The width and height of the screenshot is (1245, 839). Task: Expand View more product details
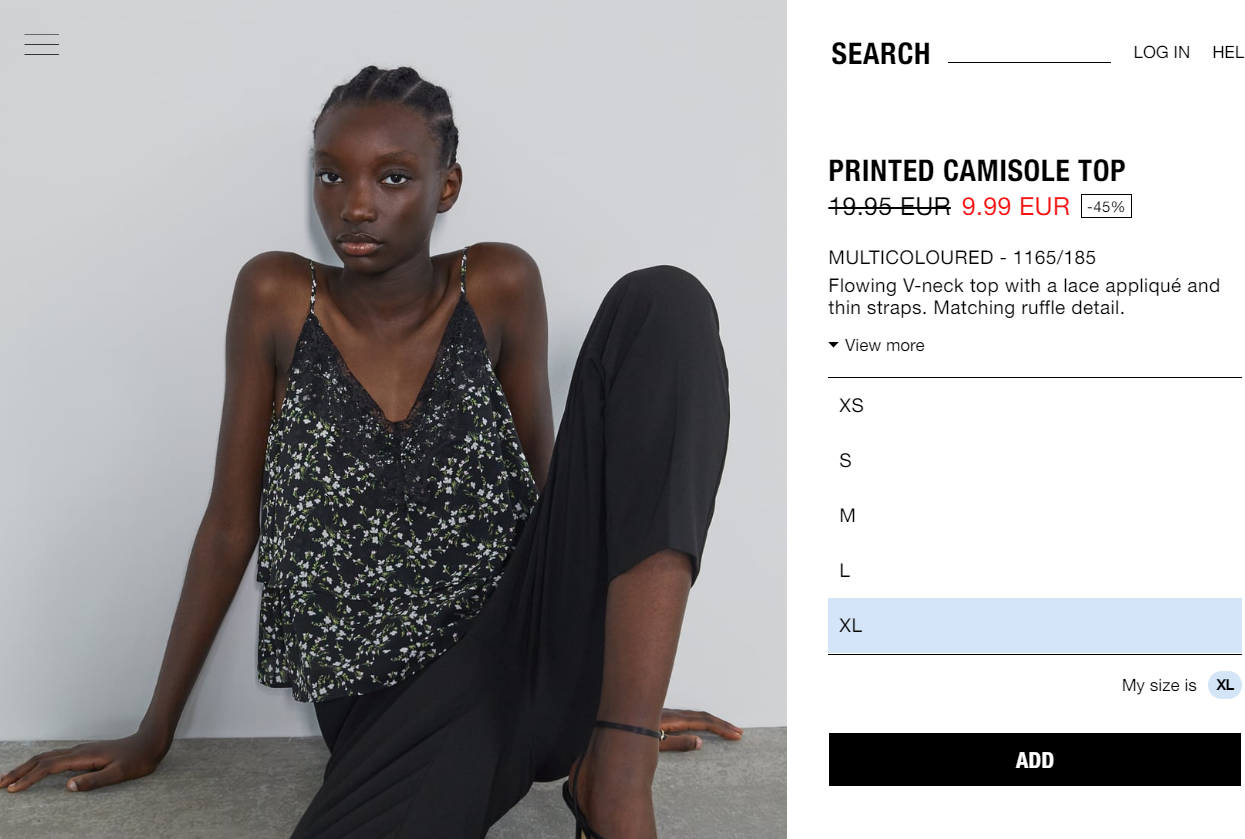[x=877, y=345]
